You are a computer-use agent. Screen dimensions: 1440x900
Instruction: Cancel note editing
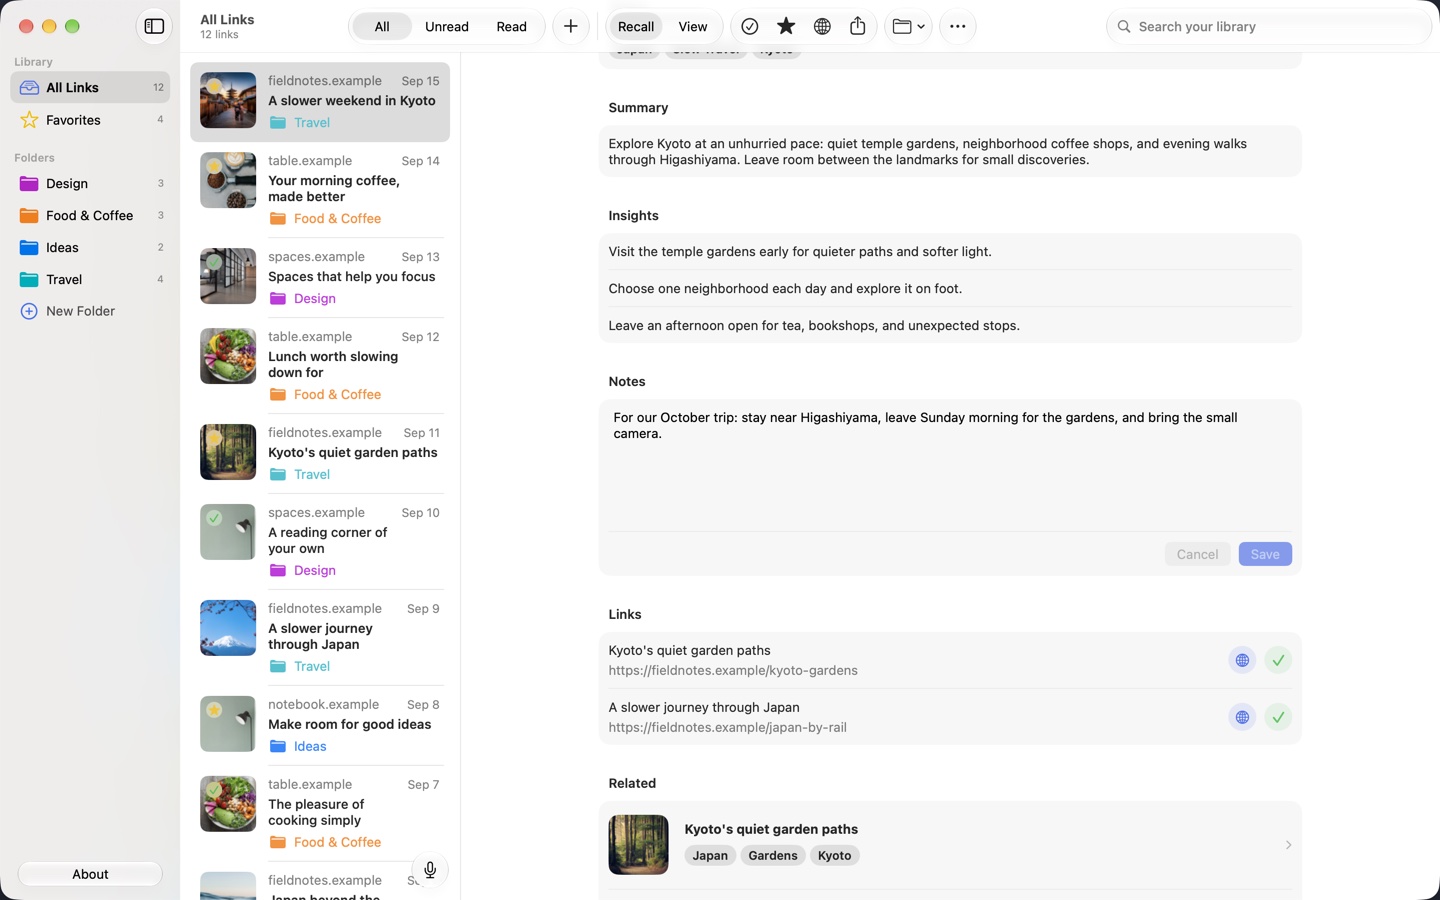(1197, 554)
